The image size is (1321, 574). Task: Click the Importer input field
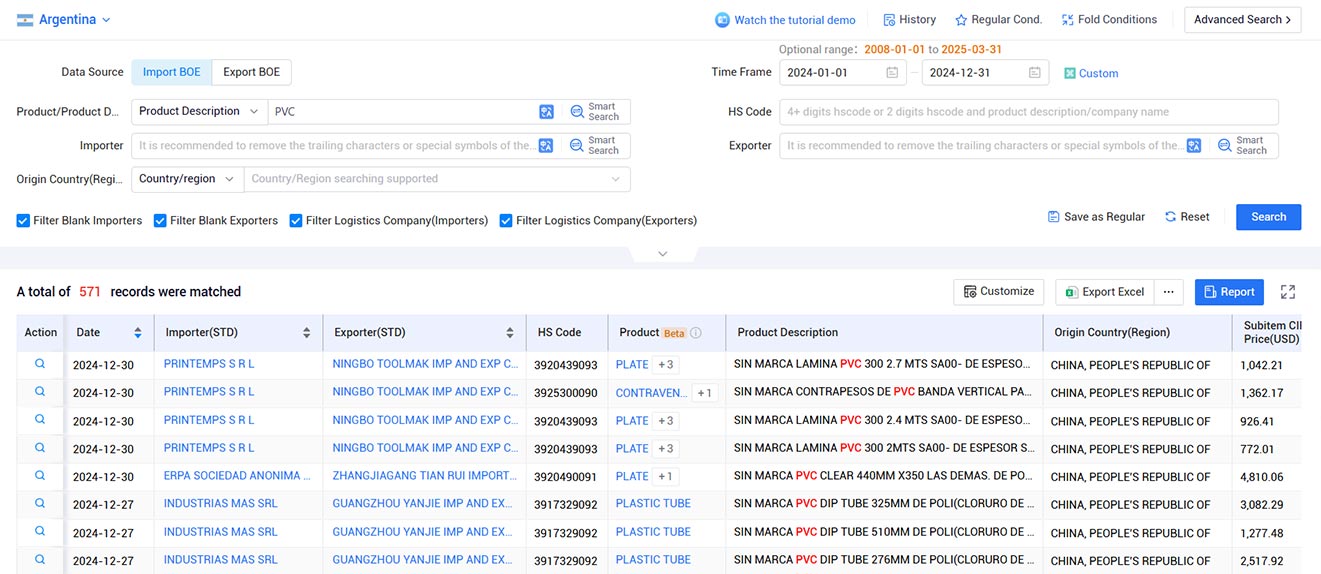click(335, 146)
